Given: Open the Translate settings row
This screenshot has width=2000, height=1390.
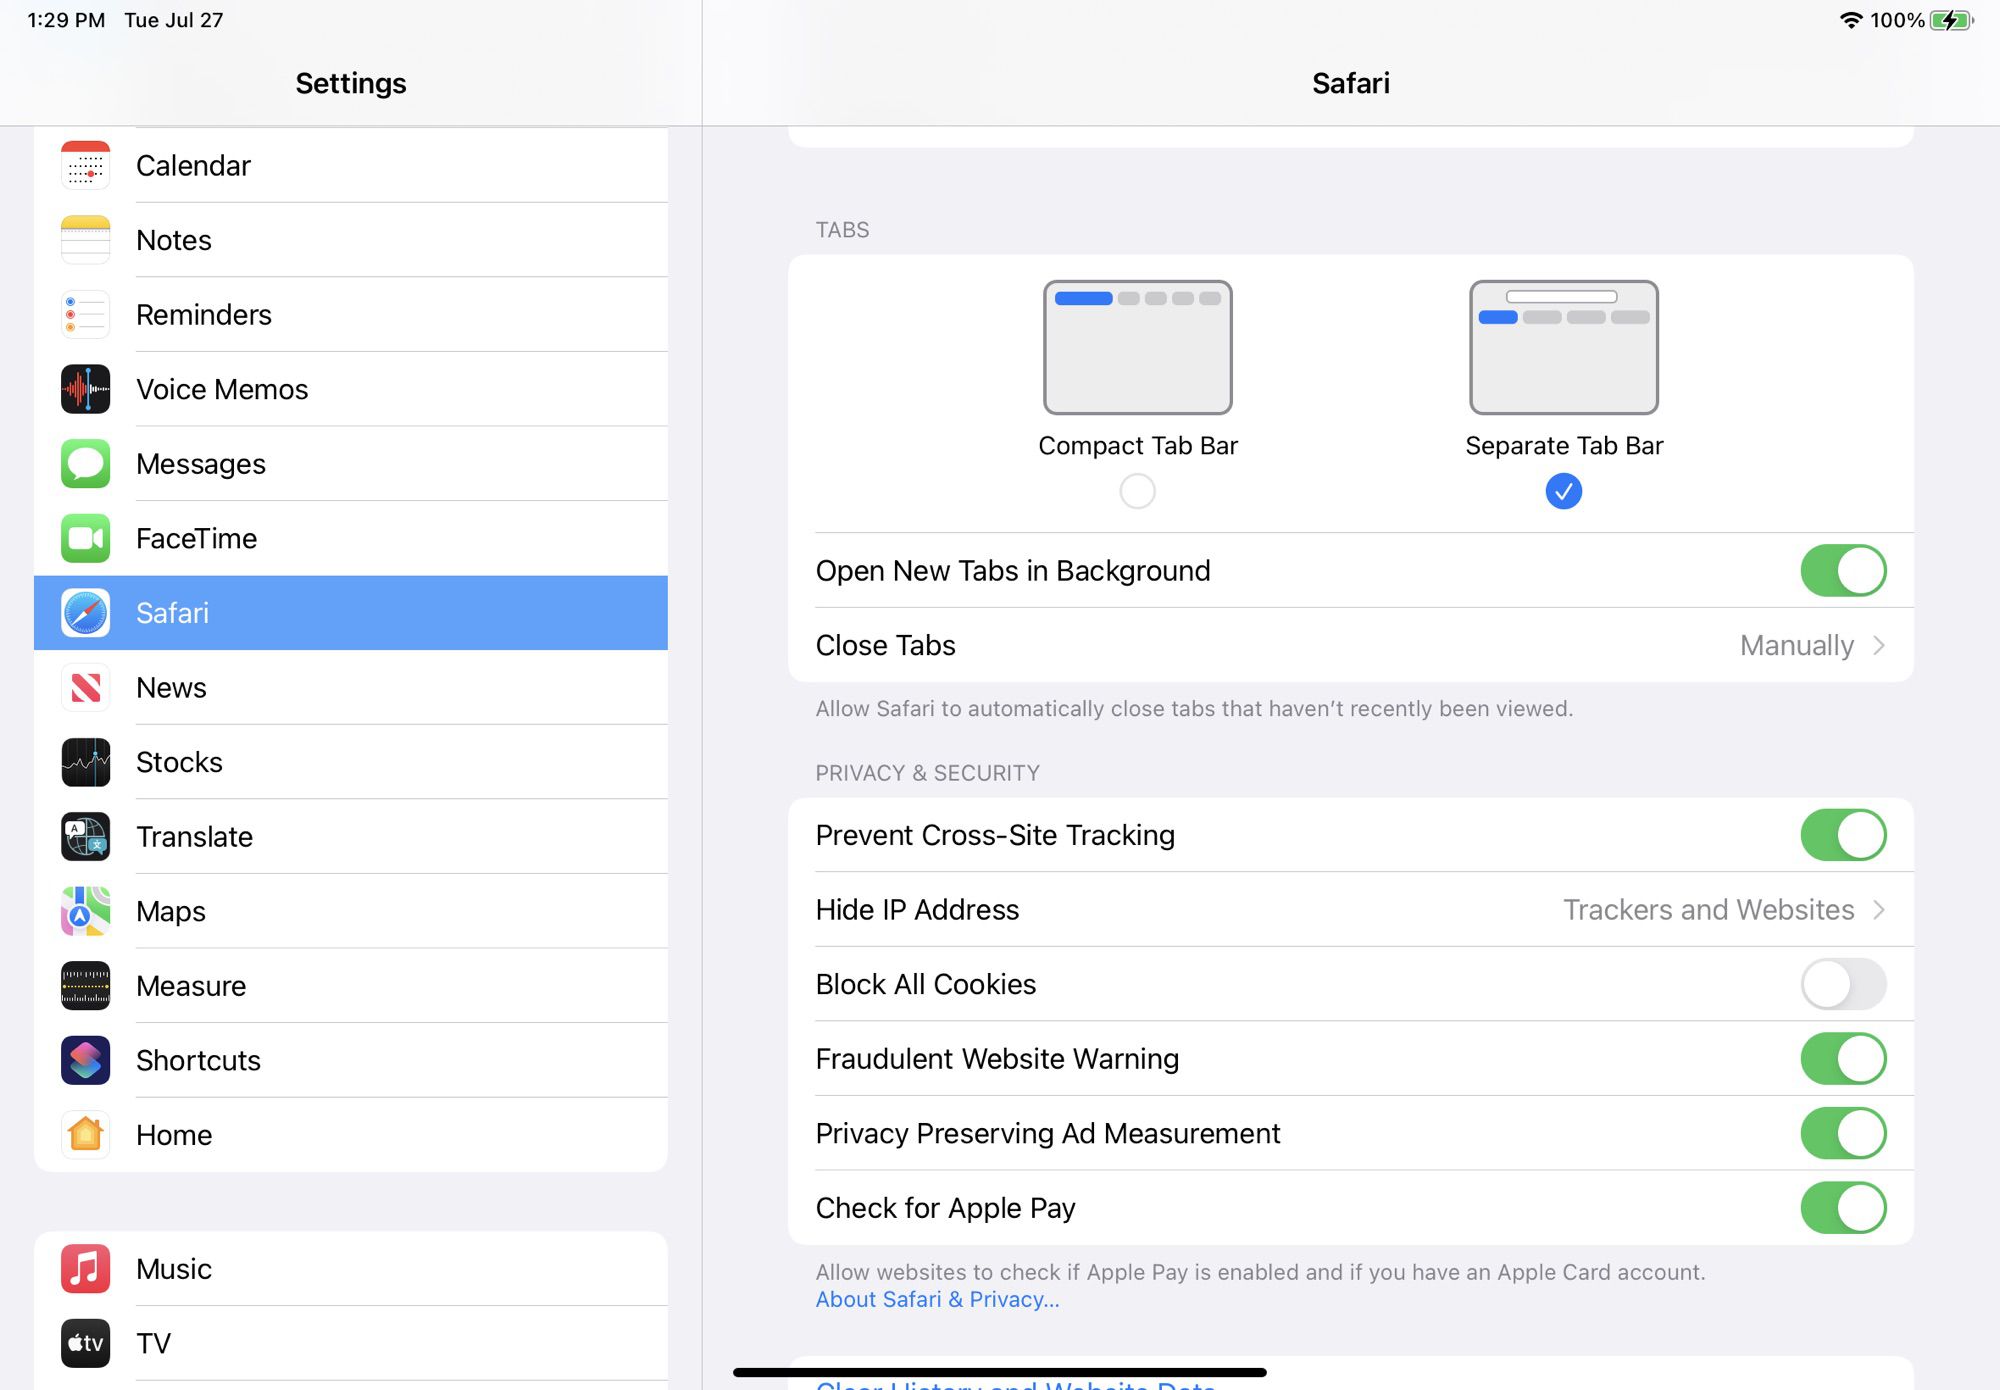Looking at the screenshot, I should [x=351, y=837].
